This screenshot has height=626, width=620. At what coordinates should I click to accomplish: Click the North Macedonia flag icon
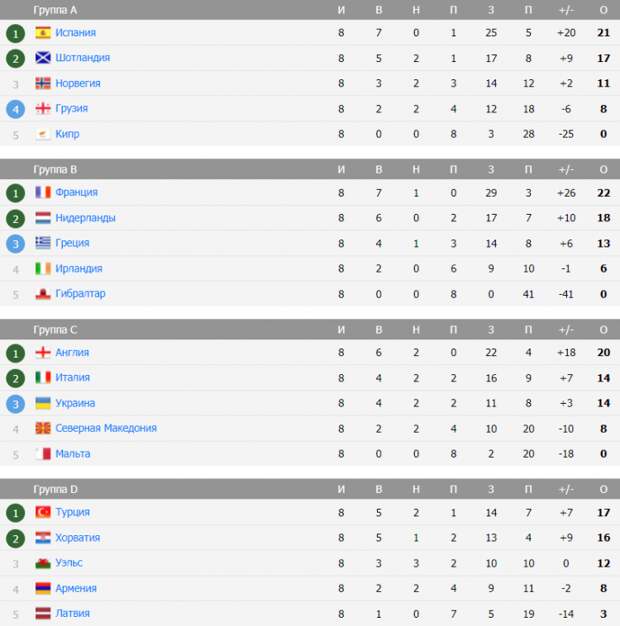[43, 428]
